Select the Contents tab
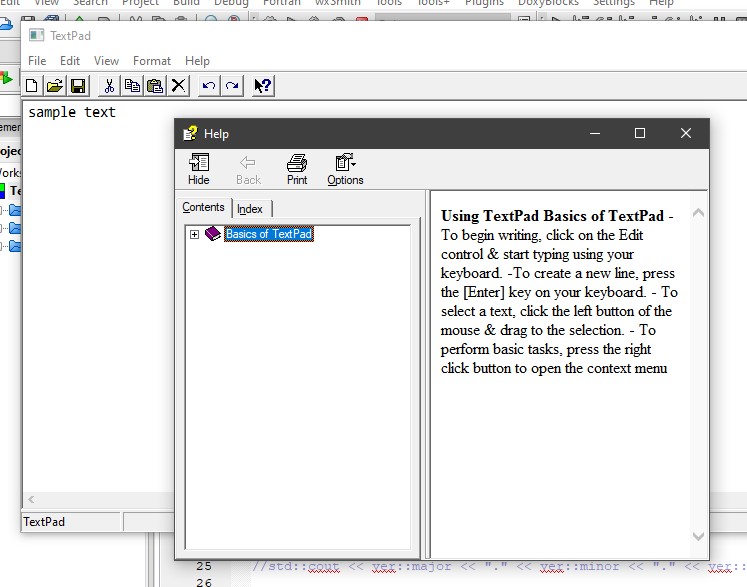The image size is (747, 587). [203, 207]
